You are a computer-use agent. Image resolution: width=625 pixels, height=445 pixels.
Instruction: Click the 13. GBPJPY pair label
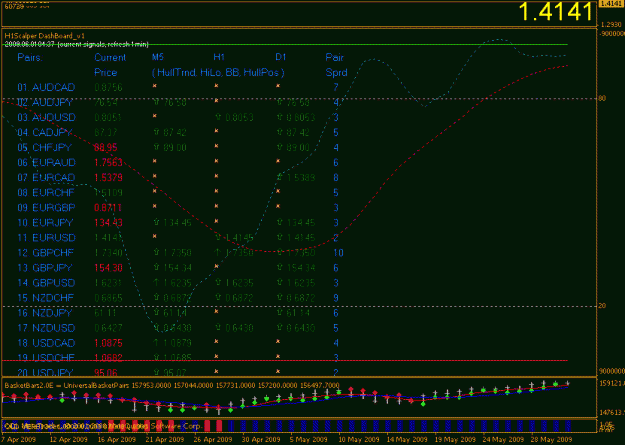coord(45,268)
